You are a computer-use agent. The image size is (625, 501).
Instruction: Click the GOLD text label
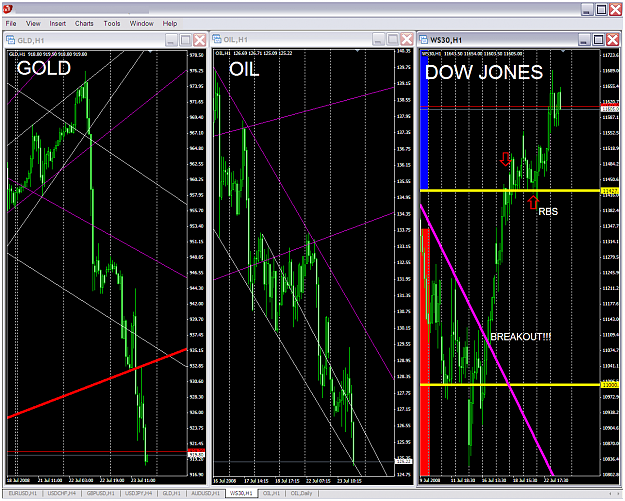[x=44, y=68]
